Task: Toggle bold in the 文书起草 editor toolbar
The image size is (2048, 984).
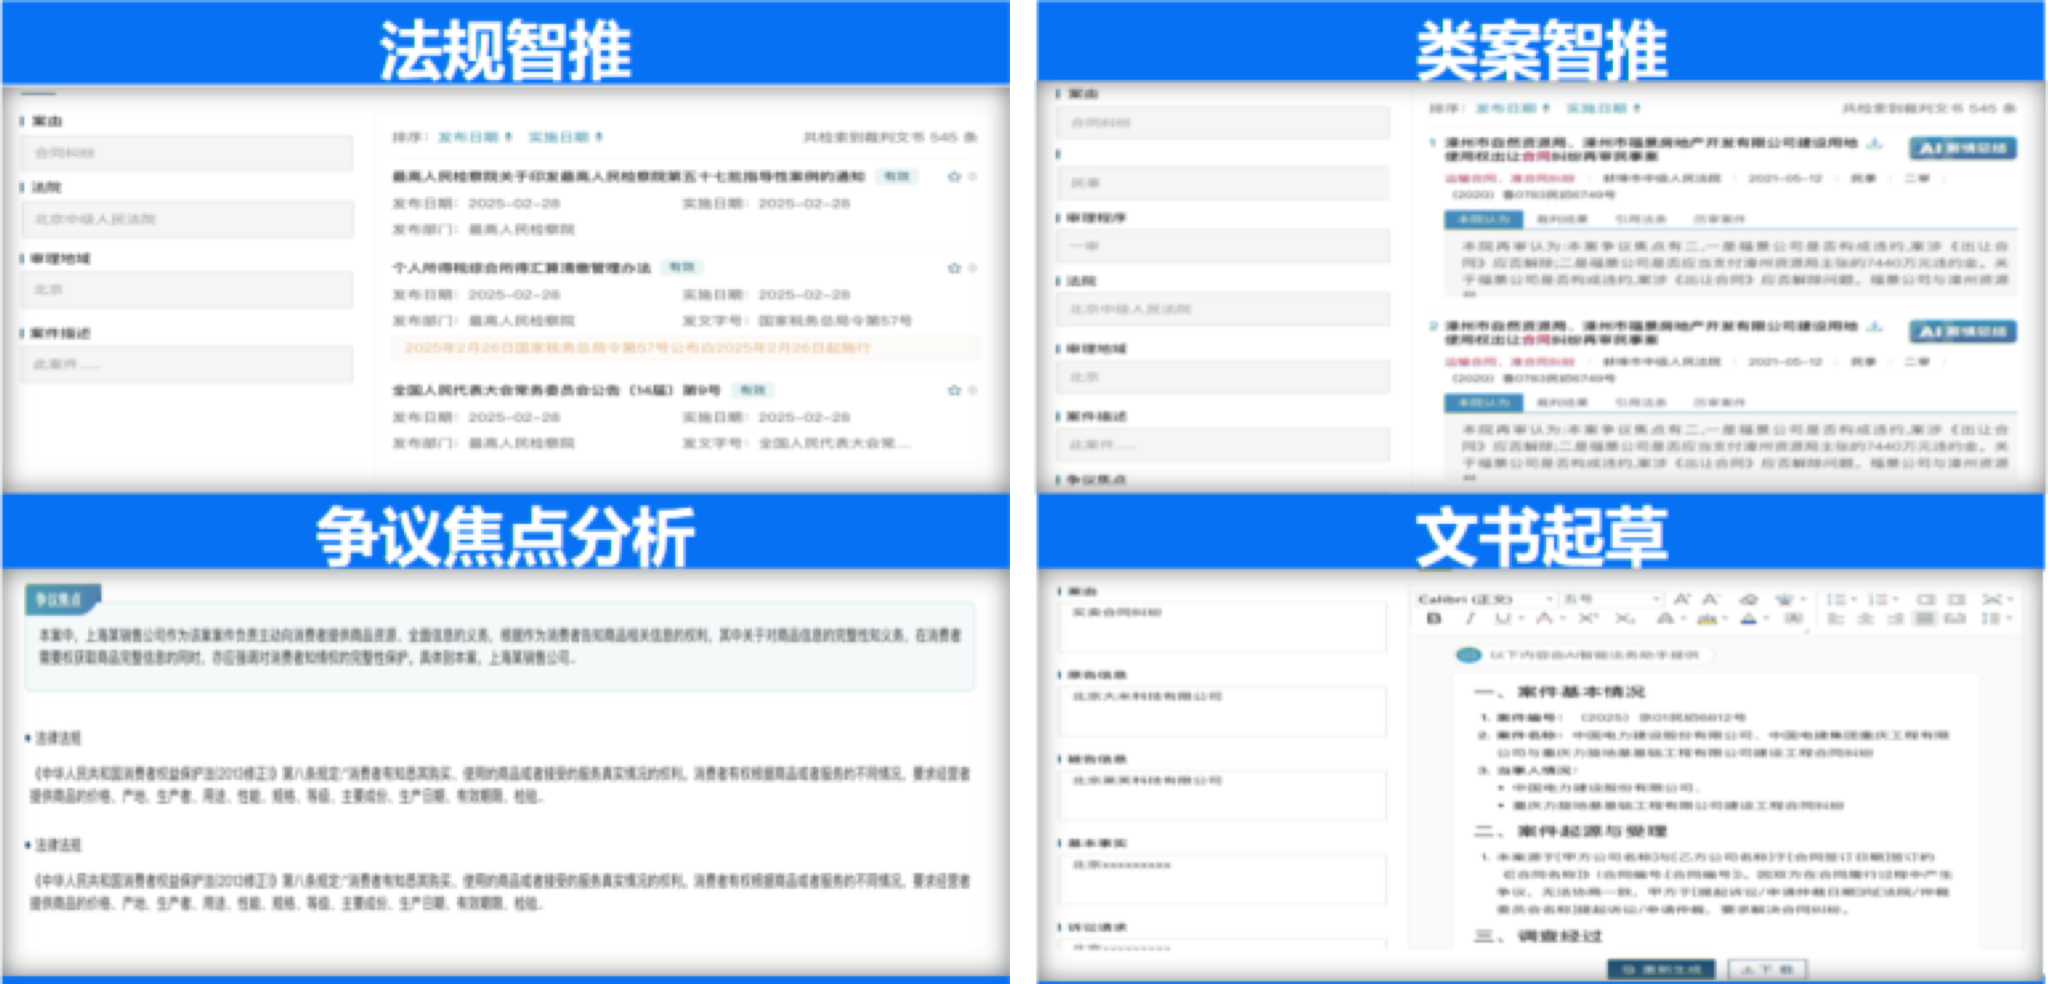Action: click(1434, 618)
